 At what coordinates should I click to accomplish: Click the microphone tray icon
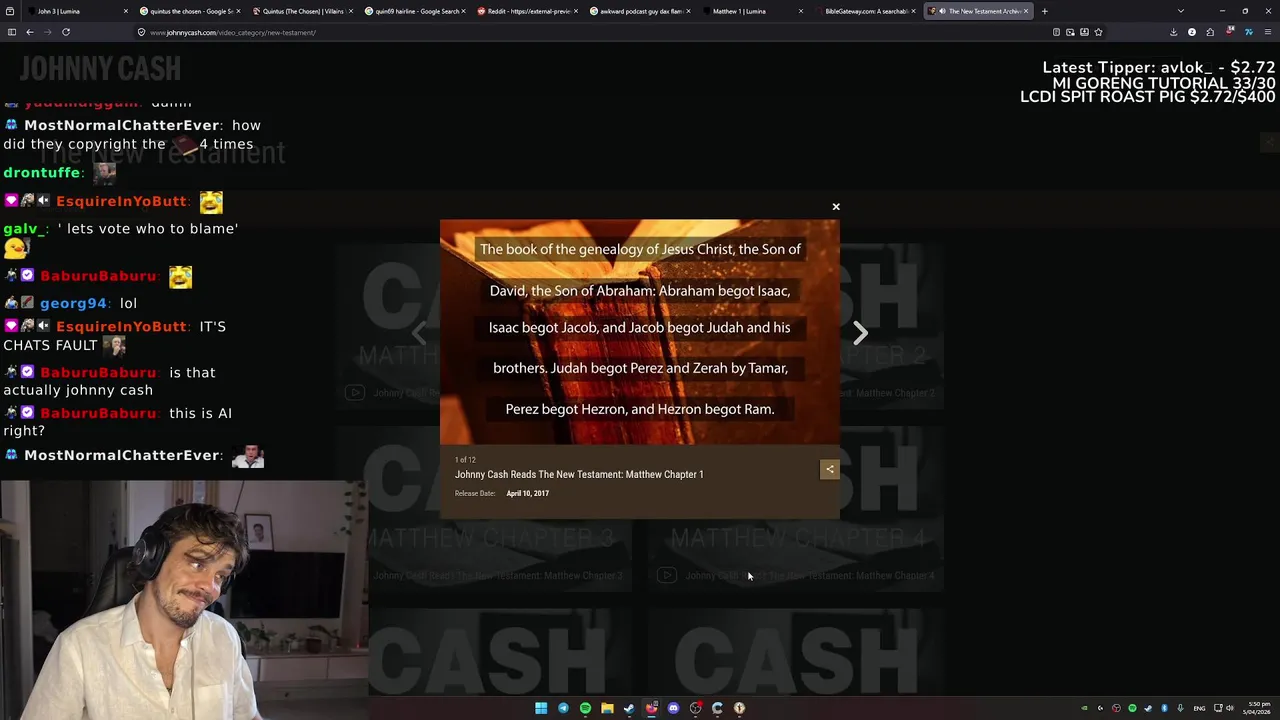point(1180,708)
